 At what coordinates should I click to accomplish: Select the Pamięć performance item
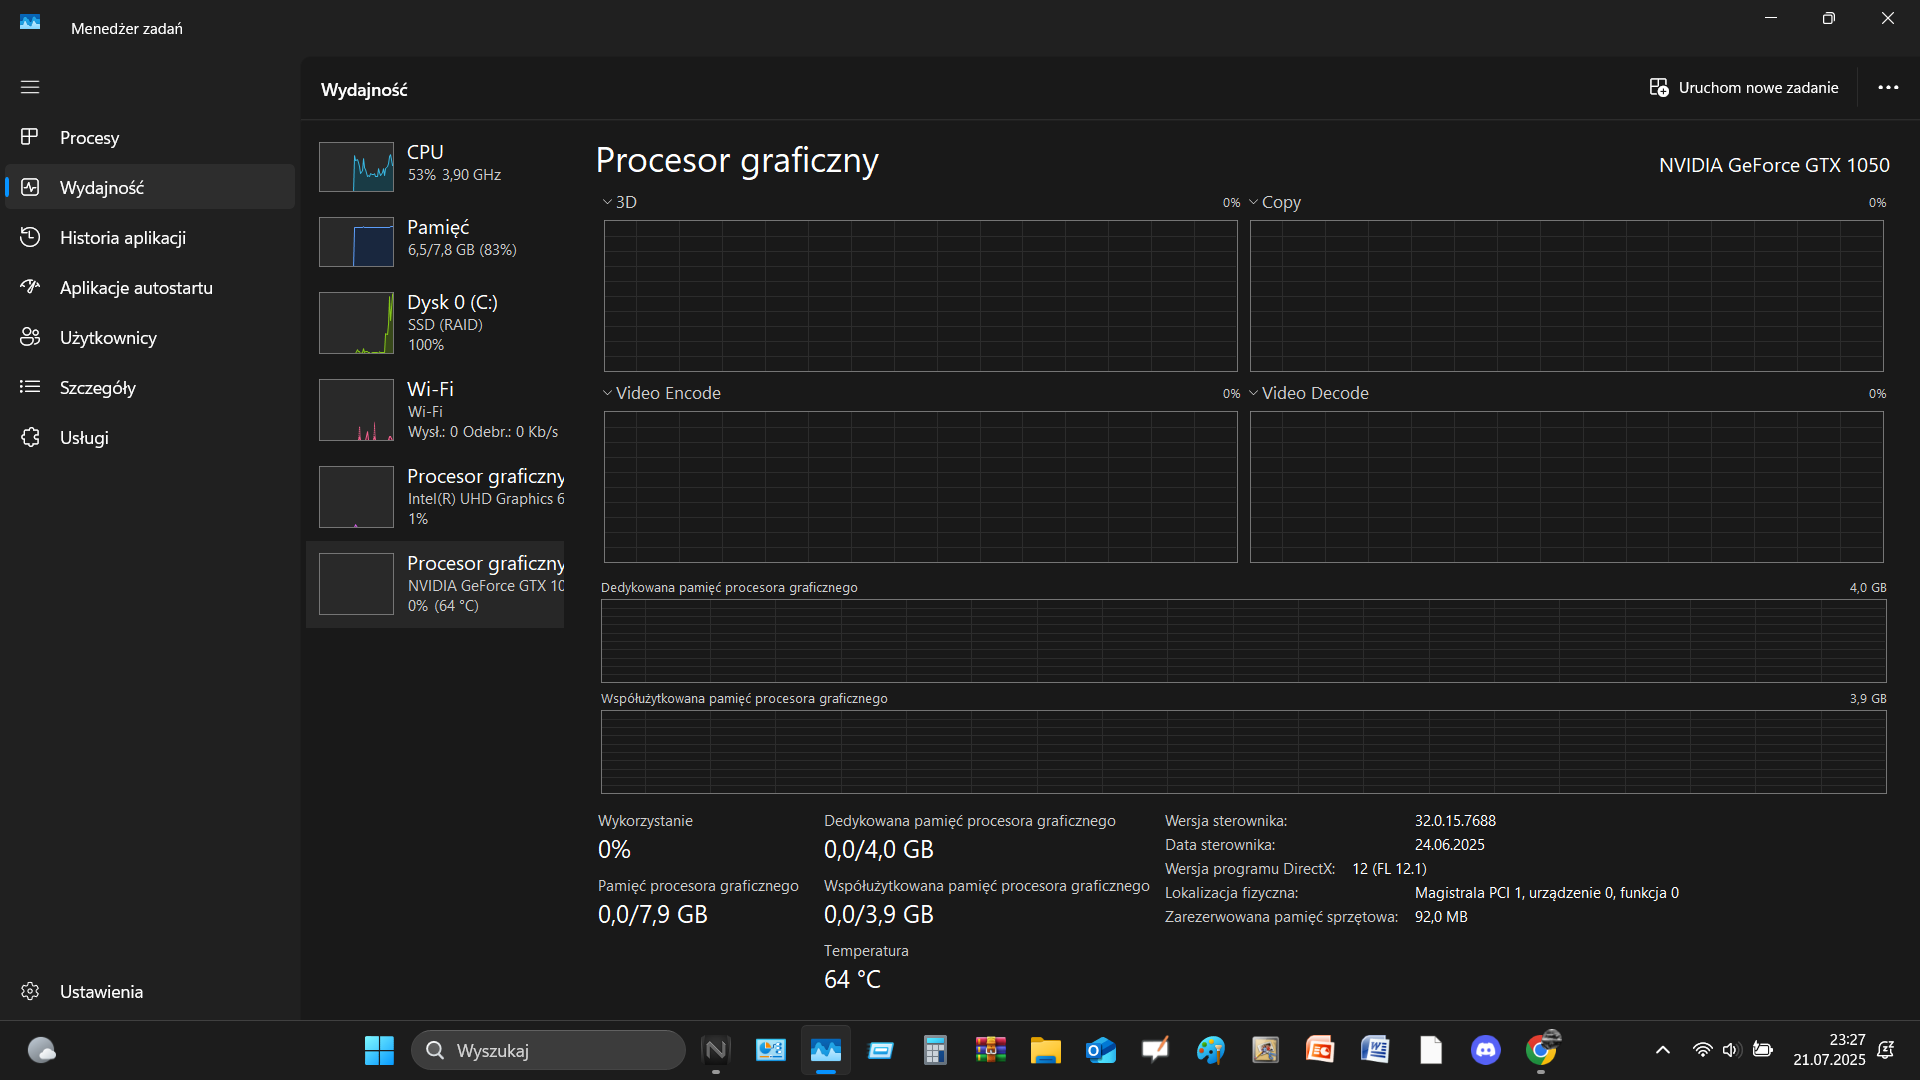(x=435, y=241)
